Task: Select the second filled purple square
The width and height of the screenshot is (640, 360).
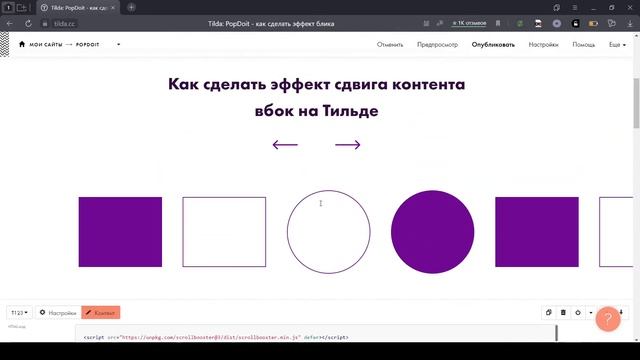Action: click(x=537, y=232)
